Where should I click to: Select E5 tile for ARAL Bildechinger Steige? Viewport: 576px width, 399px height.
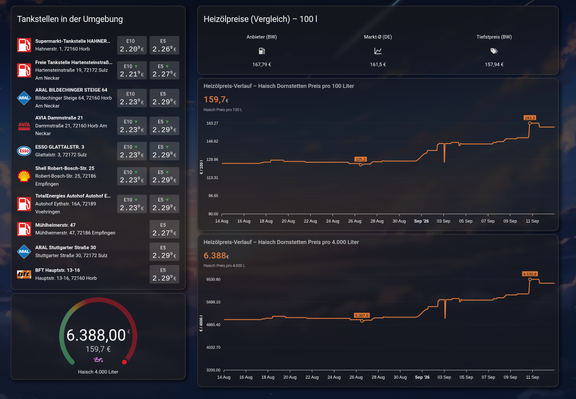click(164, 98)
